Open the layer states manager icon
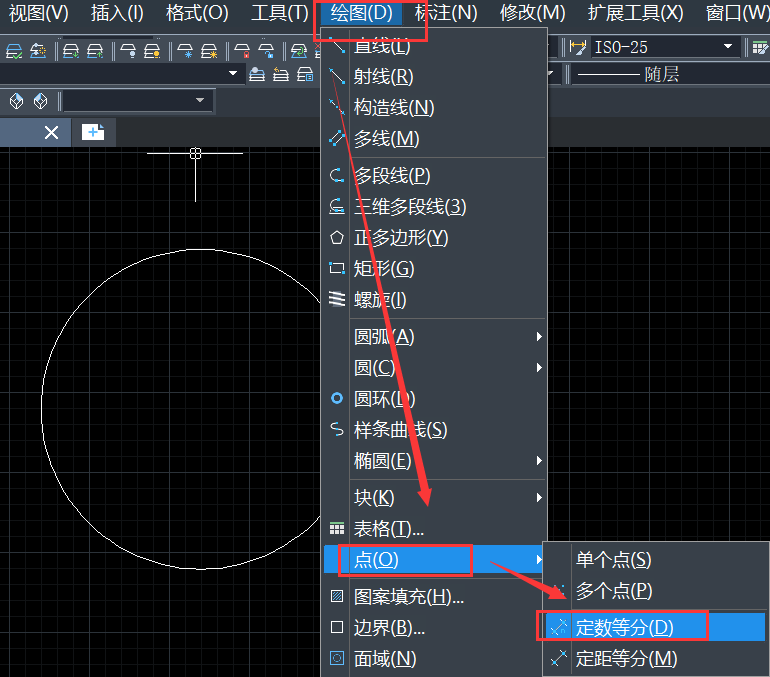Screen dimensions: 770x677 click(x=305, y=74)
